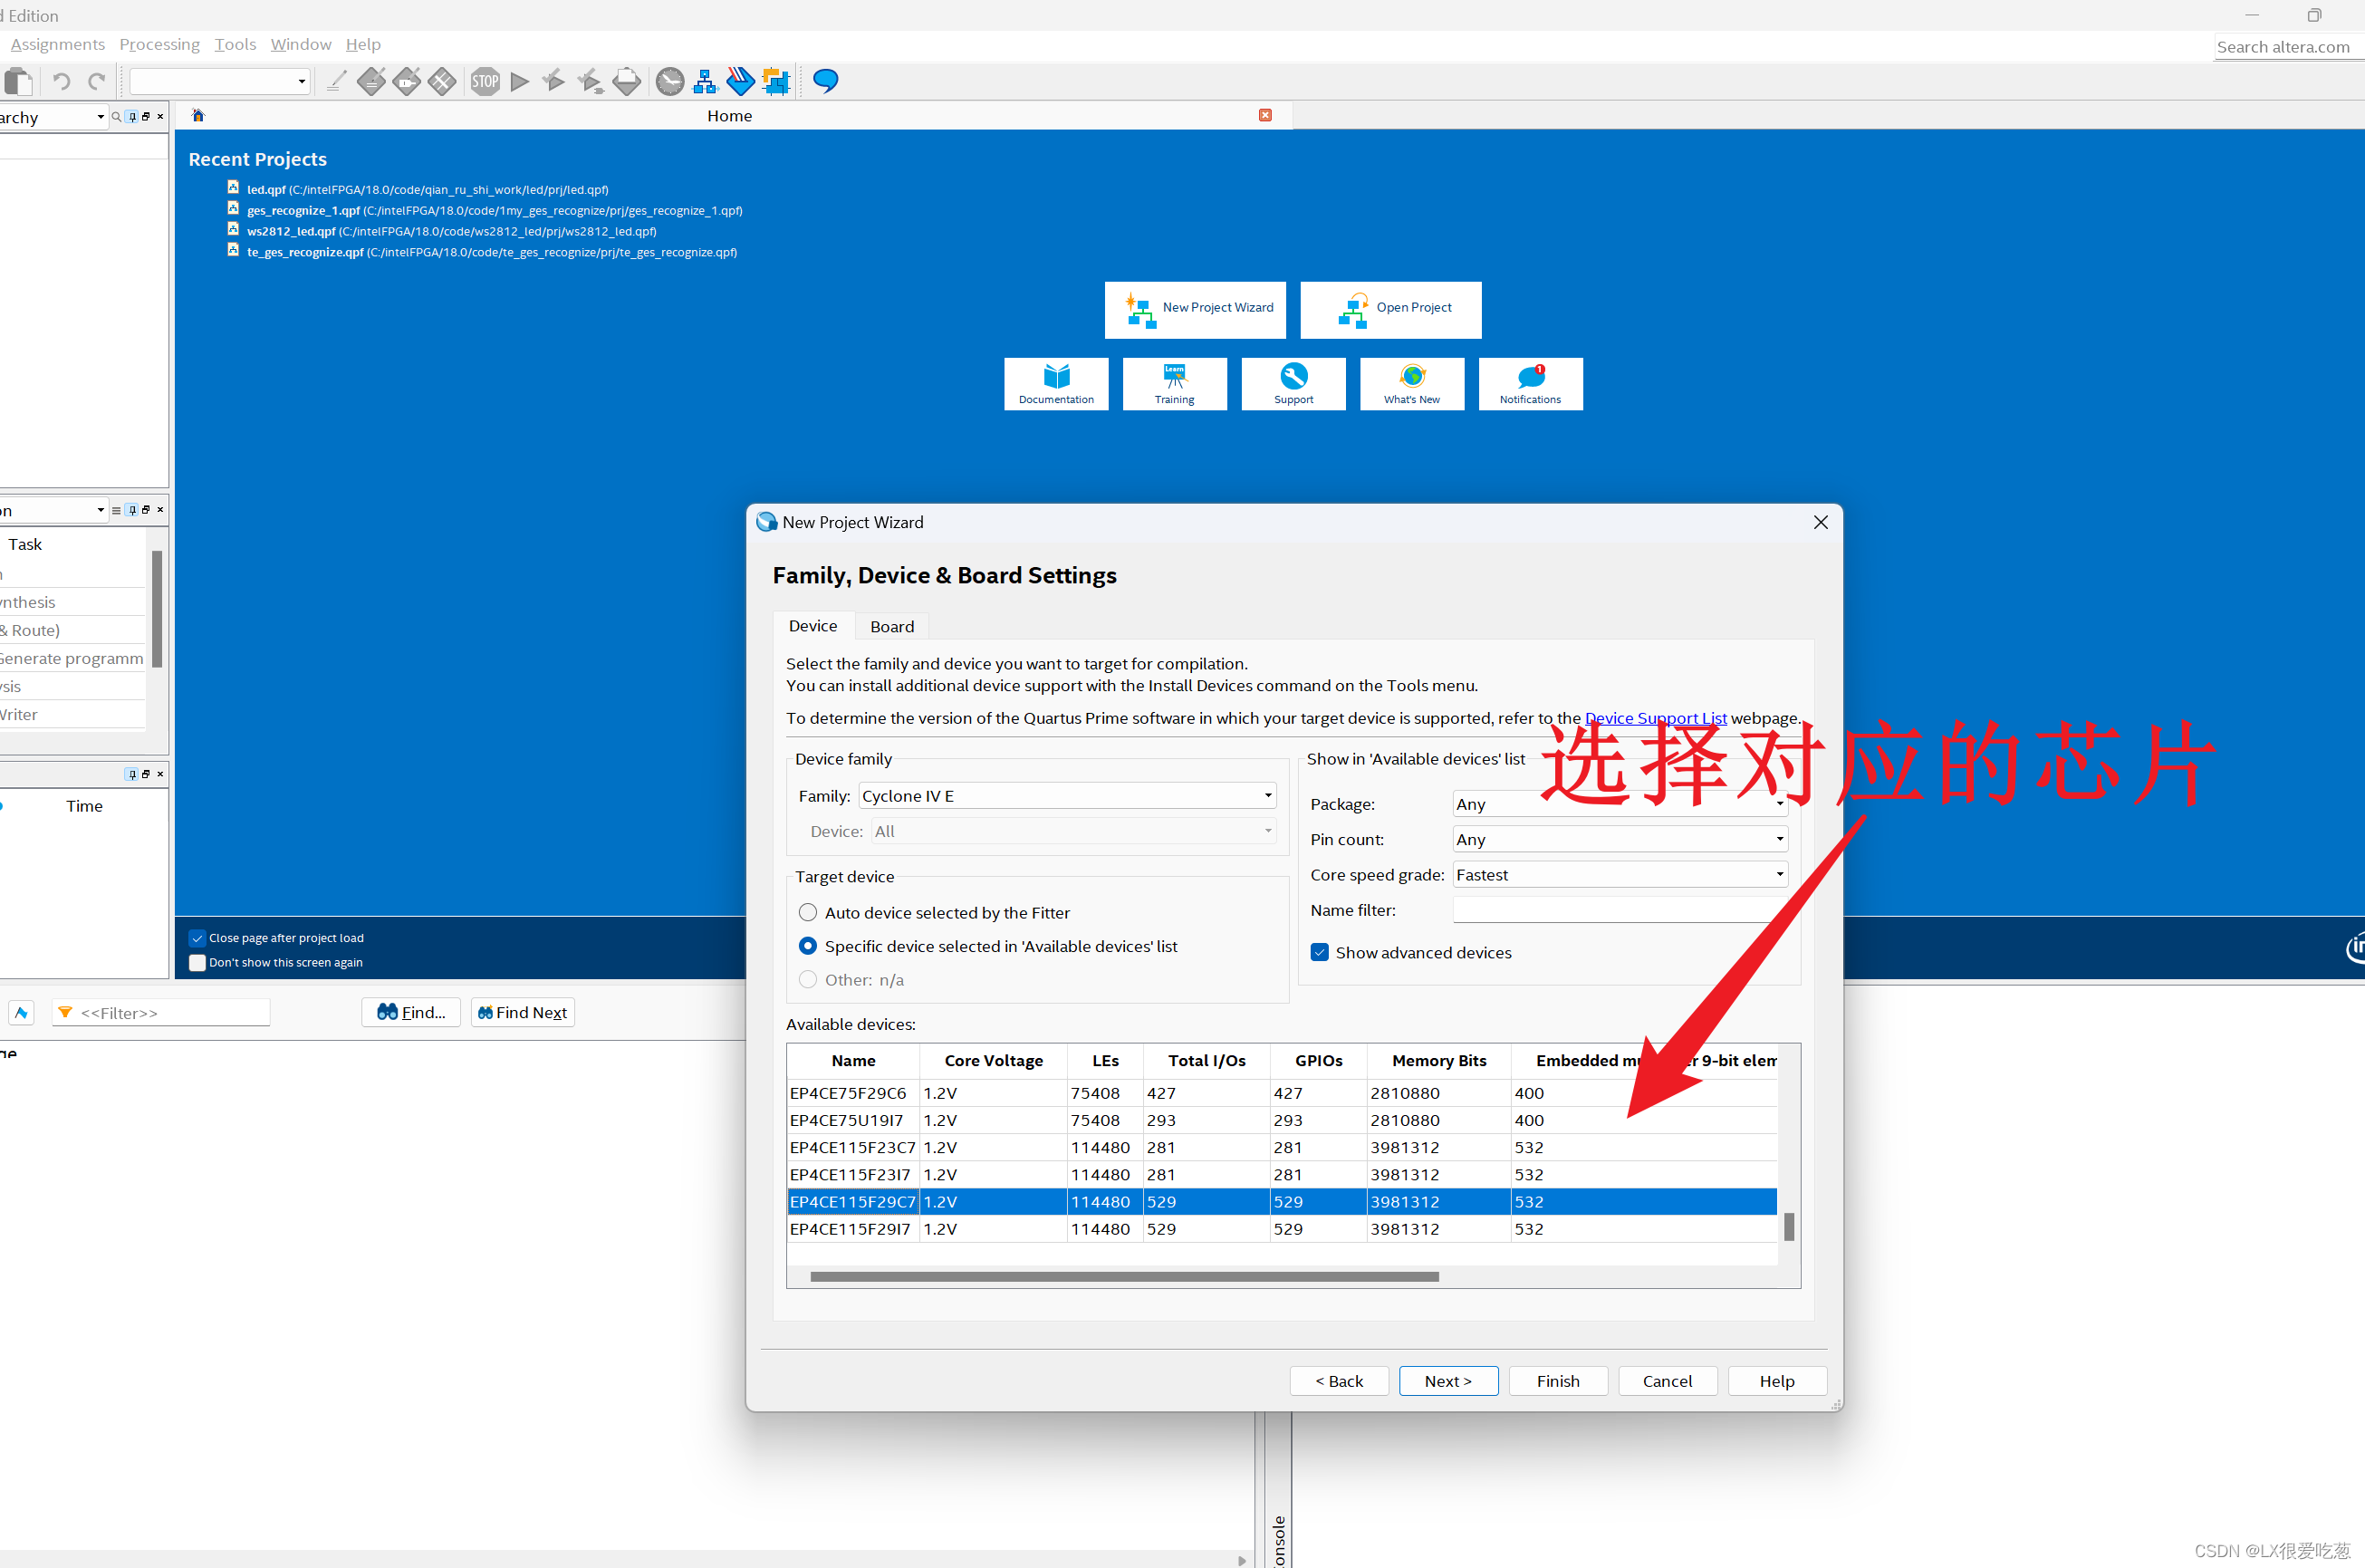Click the Start Compilation play icon
This screenshot has height=1568, width=2365.
[x=519, y=81]
